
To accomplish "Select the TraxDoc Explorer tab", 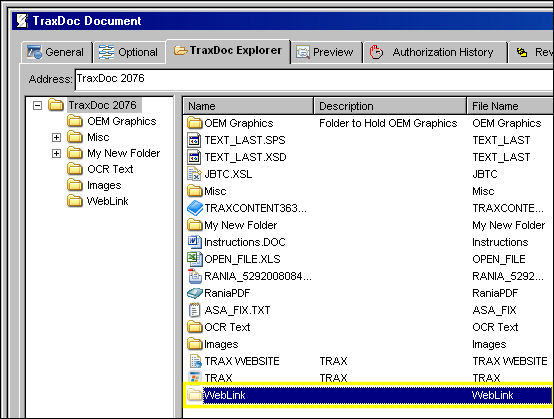I will (x=228, y=51).
